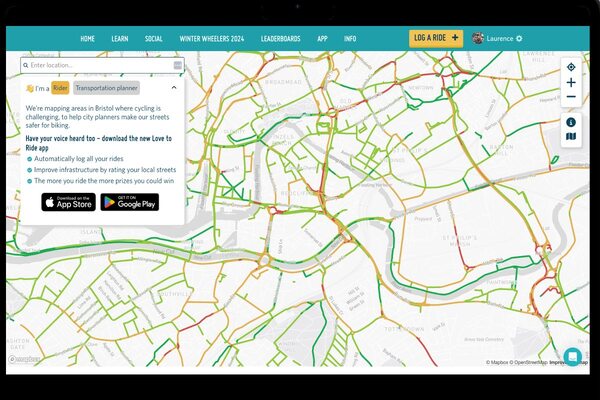Select the Rider role toggle
This screenshot has width=600, height=400.
(60, 88)
